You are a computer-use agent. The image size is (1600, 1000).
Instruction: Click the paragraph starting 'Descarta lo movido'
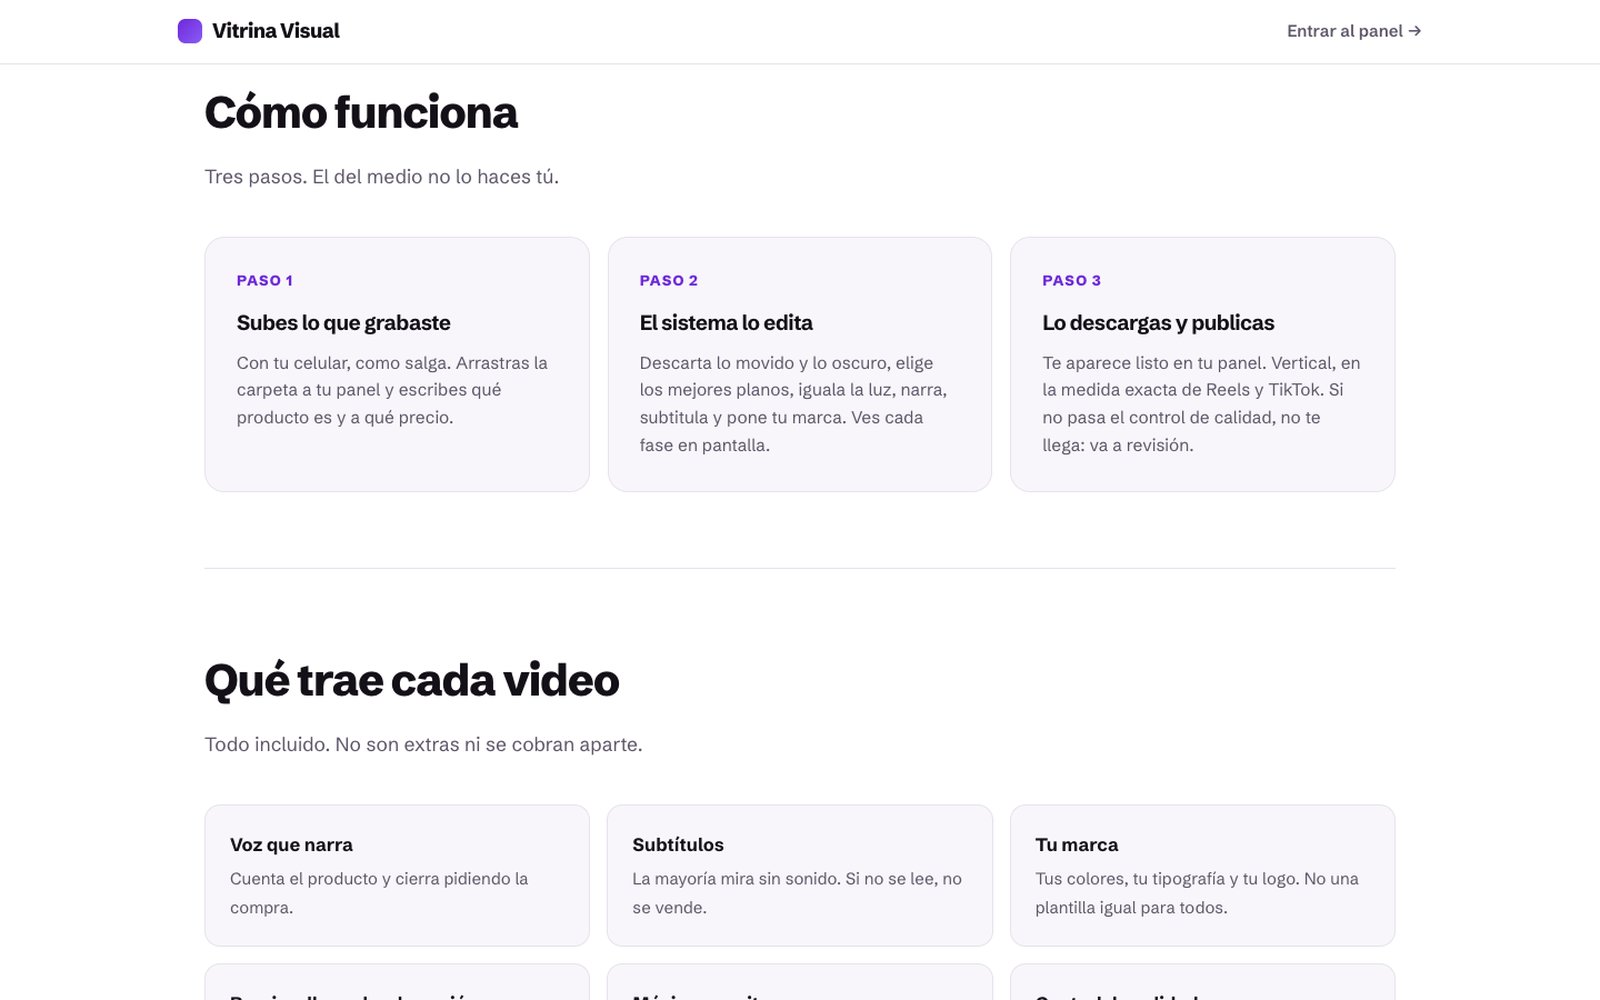pyautogui.click(x=794, y=404)
